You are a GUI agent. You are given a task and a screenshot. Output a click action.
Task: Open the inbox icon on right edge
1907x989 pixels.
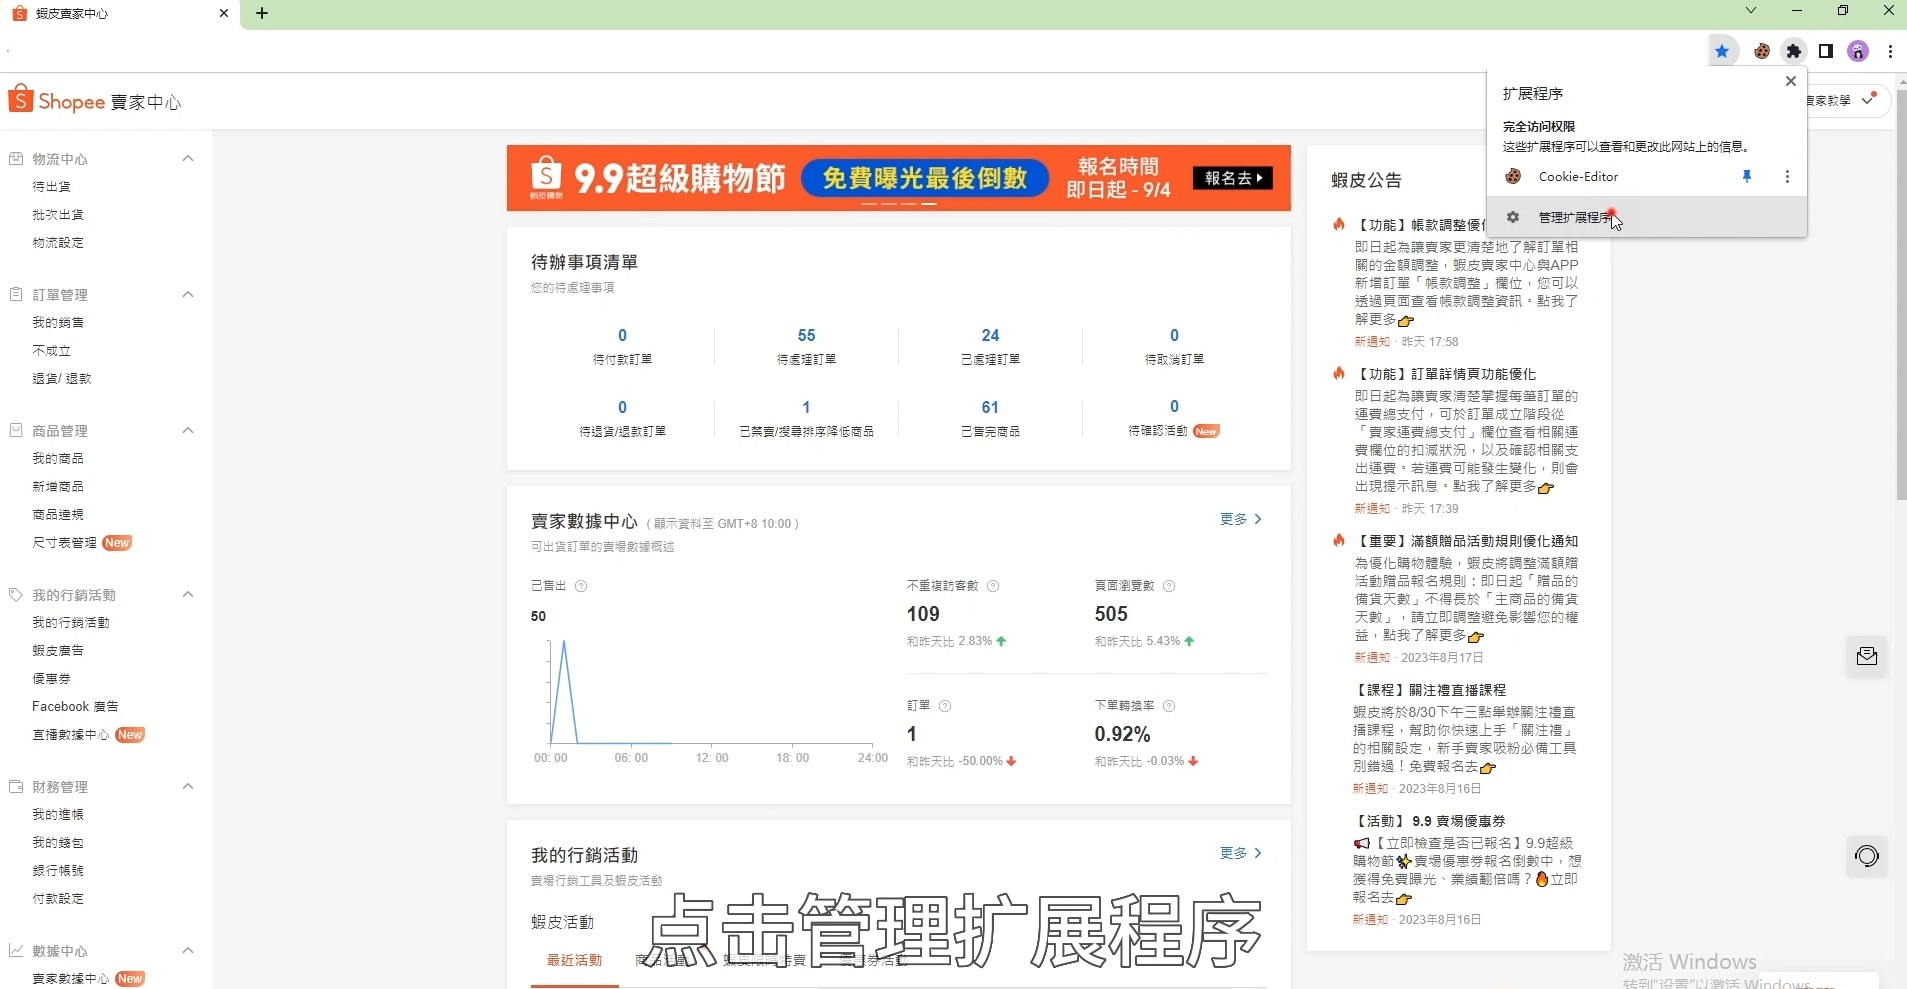click(1866, 656)
